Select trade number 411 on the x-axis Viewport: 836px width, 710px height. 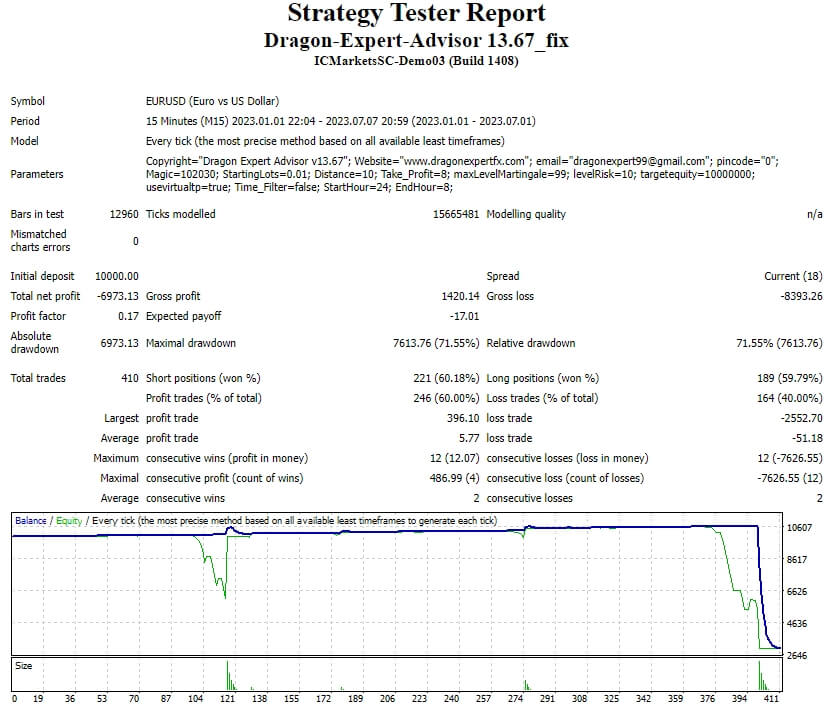(x=771, y=699)
